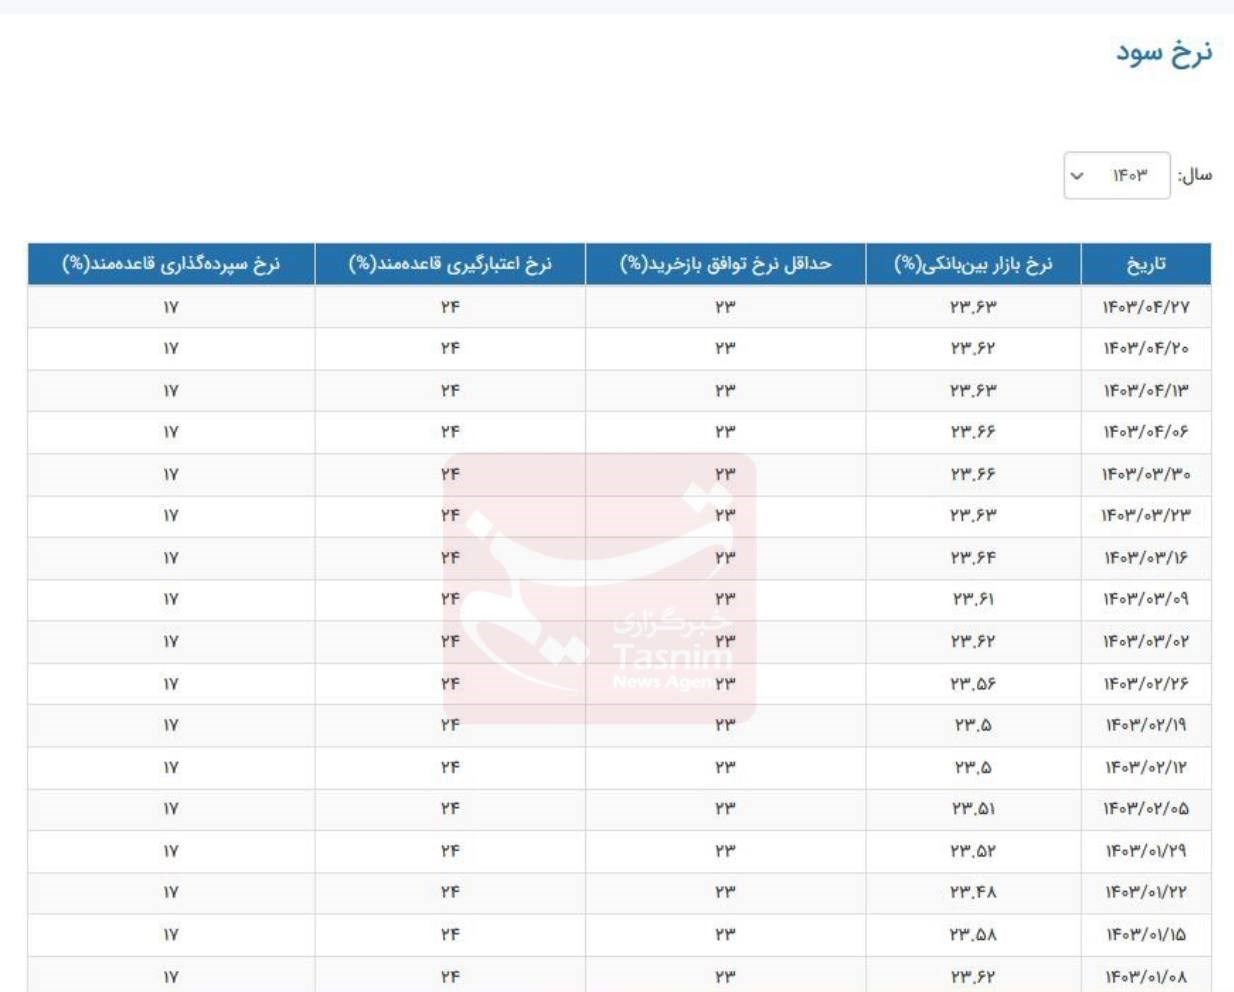
Task: Click the تاریخ column header
Action: pyautogui.click(x=1146, y=264)
